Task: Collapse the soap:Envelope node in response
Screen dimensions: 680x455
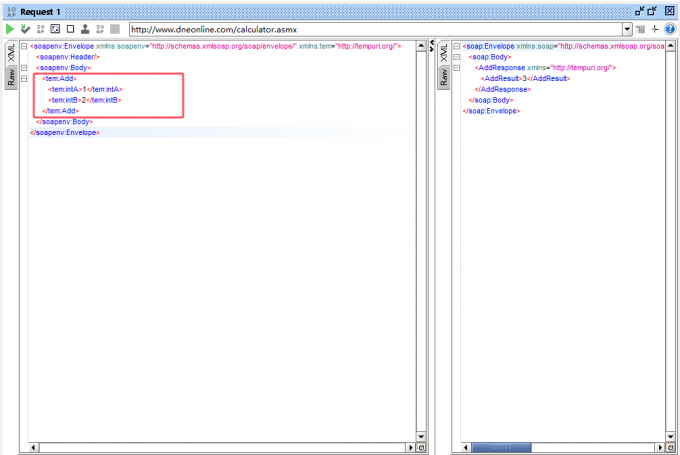Action: (456, 46)
